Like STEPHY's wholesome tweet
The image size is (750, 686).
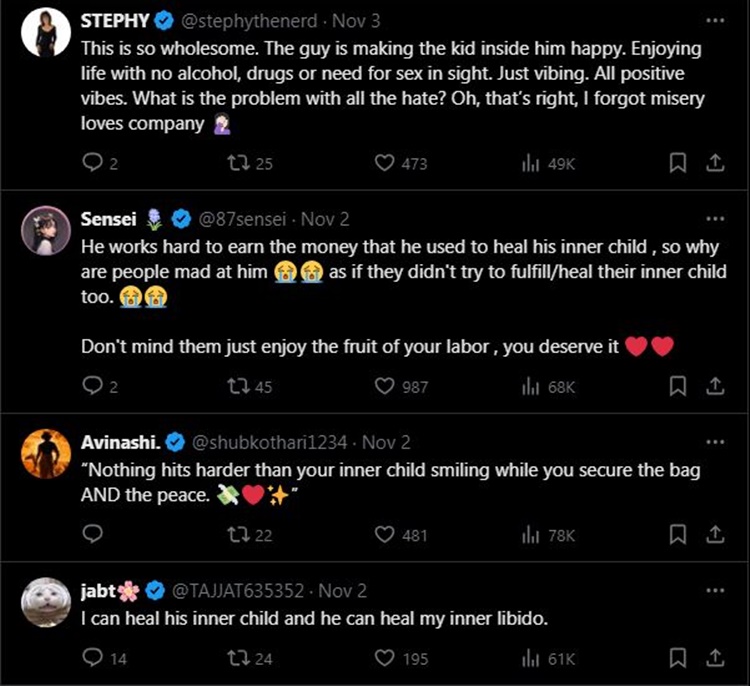[385, 164]
